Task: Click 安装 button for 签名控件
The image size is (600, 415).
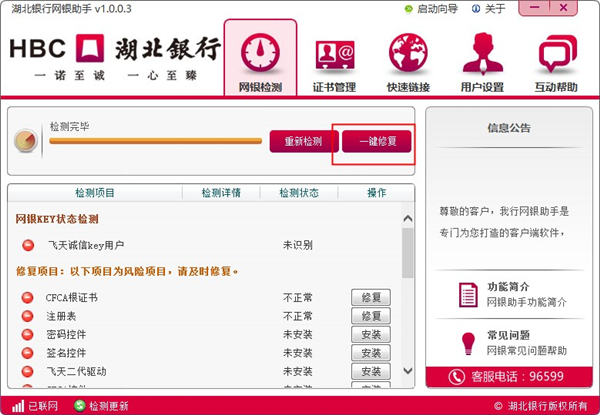Action: coord(371,353)
